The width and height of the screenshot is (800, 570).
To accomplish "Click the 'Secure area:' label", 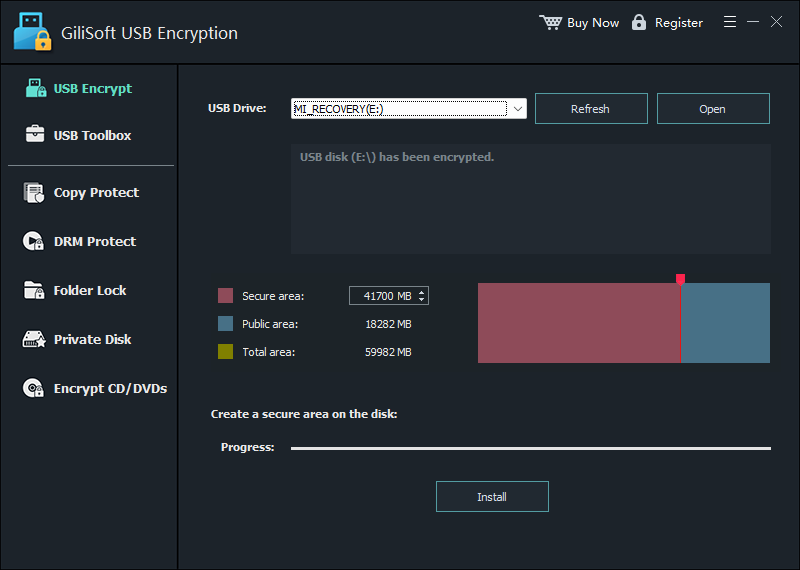I will (273, 296).
